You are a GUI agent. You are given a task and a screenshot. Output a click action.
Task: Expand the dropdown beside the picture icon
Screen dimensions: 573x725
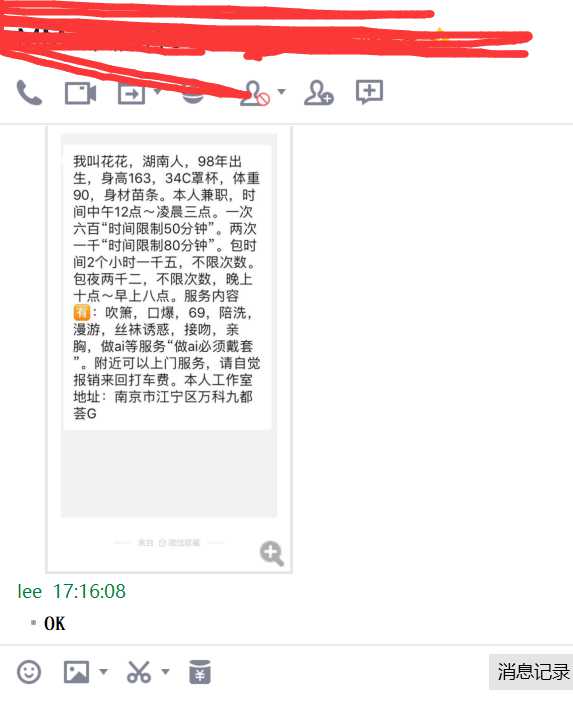point(104,671)
